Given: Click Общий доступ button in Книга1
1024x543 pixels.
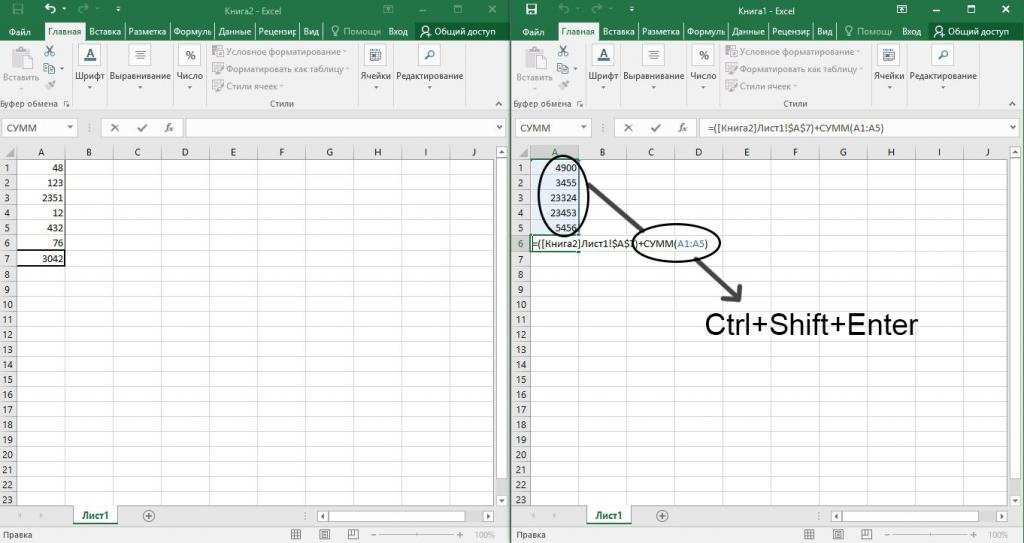Looking at the screenshot, I should [x=970, y=31].
